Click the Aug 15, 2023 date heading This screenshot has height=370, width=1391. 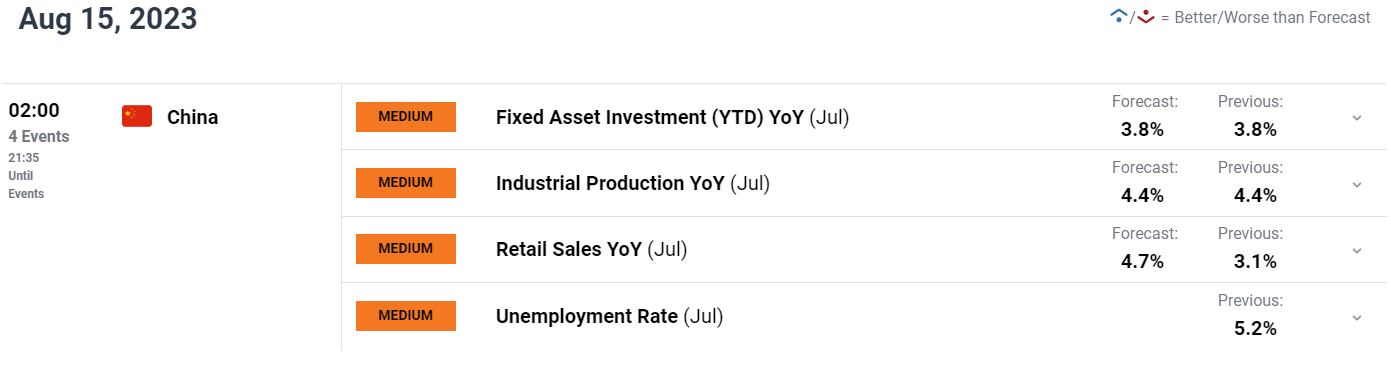tap(108, 18)
